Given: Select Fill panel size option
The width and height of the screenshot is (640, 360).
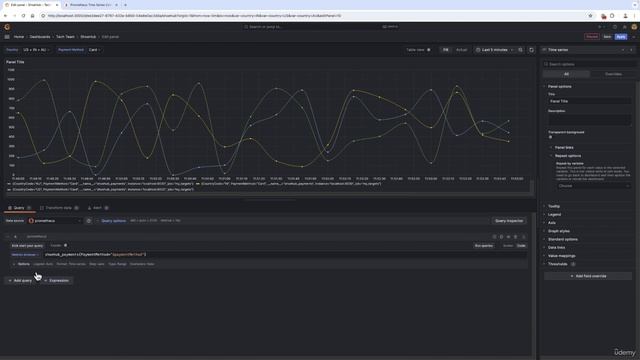Looking at the screenshot, I should [x=445, y=50].
